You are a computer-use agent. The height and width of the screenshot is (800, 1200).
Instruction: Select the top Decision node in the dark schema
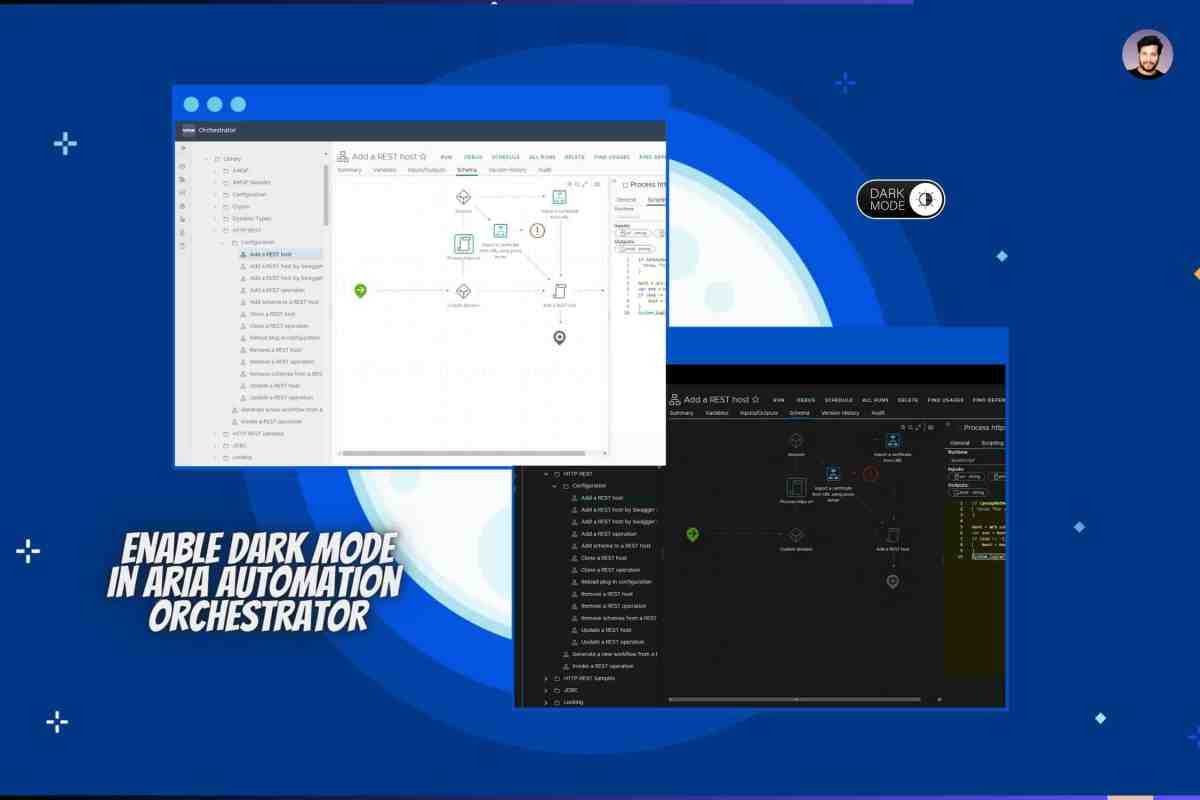[796, 440]
